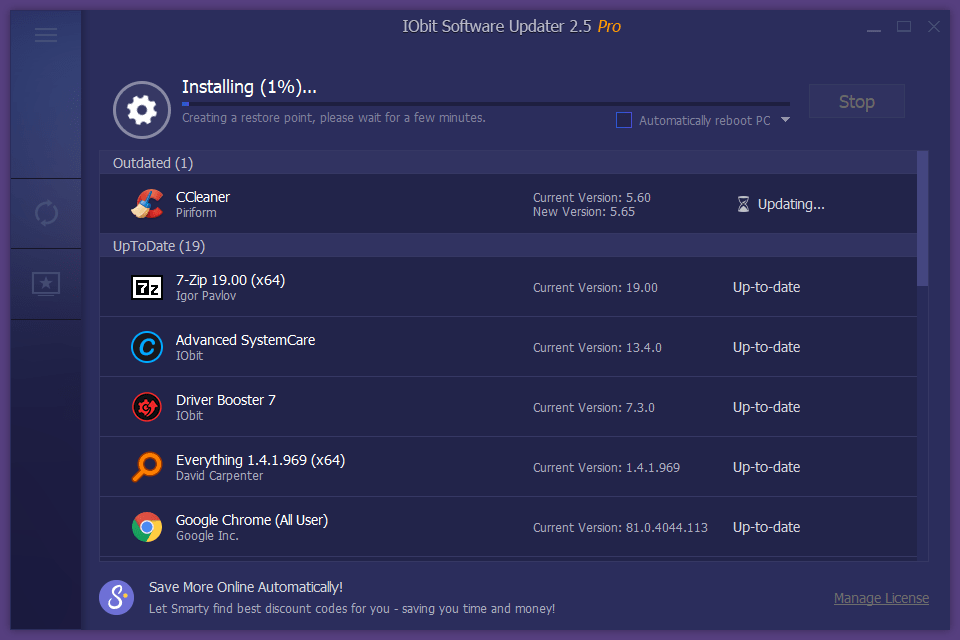Viewport: 960px width, 640px height.
Task: Open the Manage License link
Action: point(881,597)
